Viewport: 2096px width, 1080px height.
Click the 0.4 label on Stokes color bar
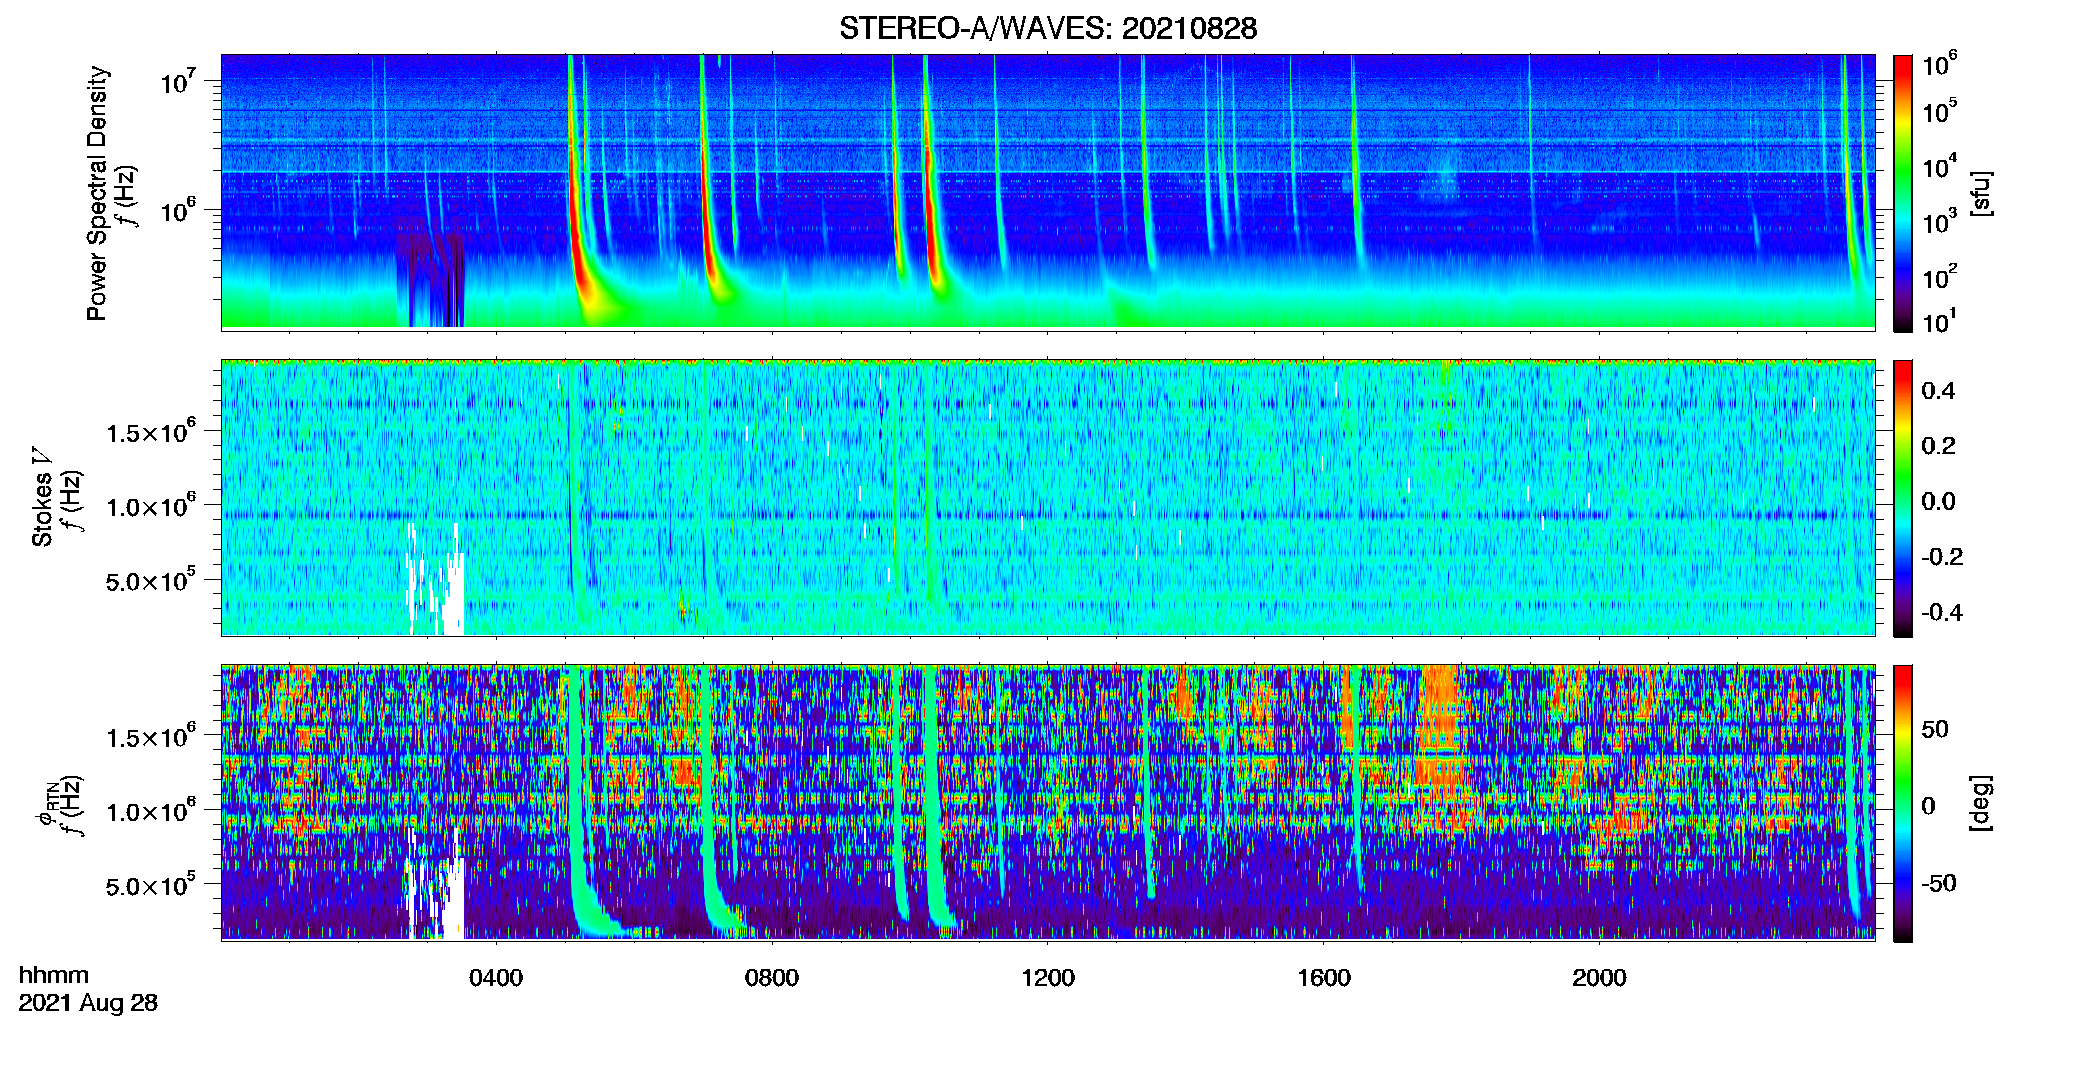(x=1938, y=391)
